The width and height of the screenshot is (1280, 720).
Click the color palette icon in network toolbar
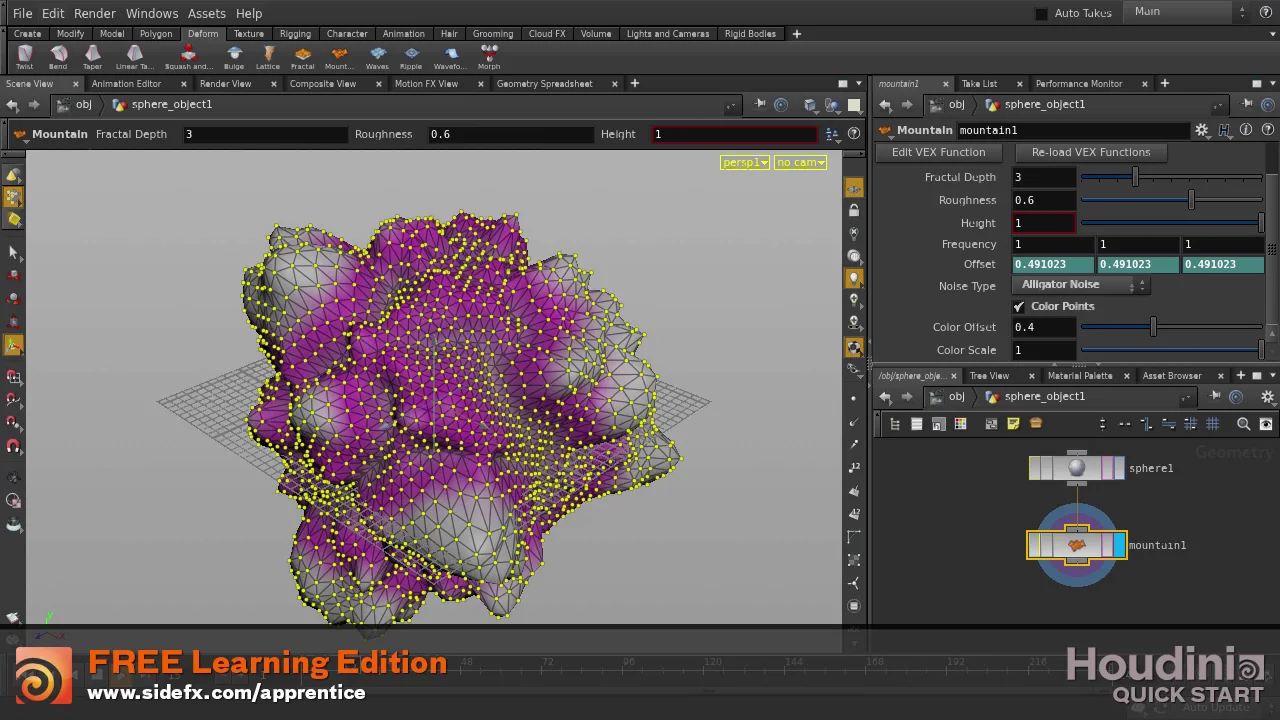pyautogui.click(x=960, y=424)
